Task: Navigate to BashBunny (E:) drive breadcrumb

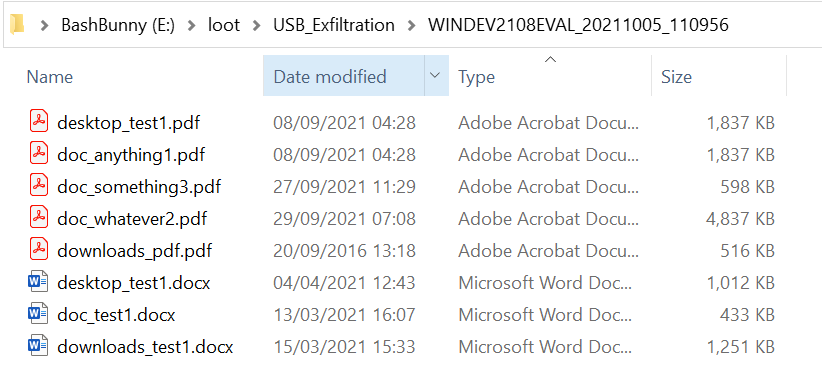Action: pos(117,25)
